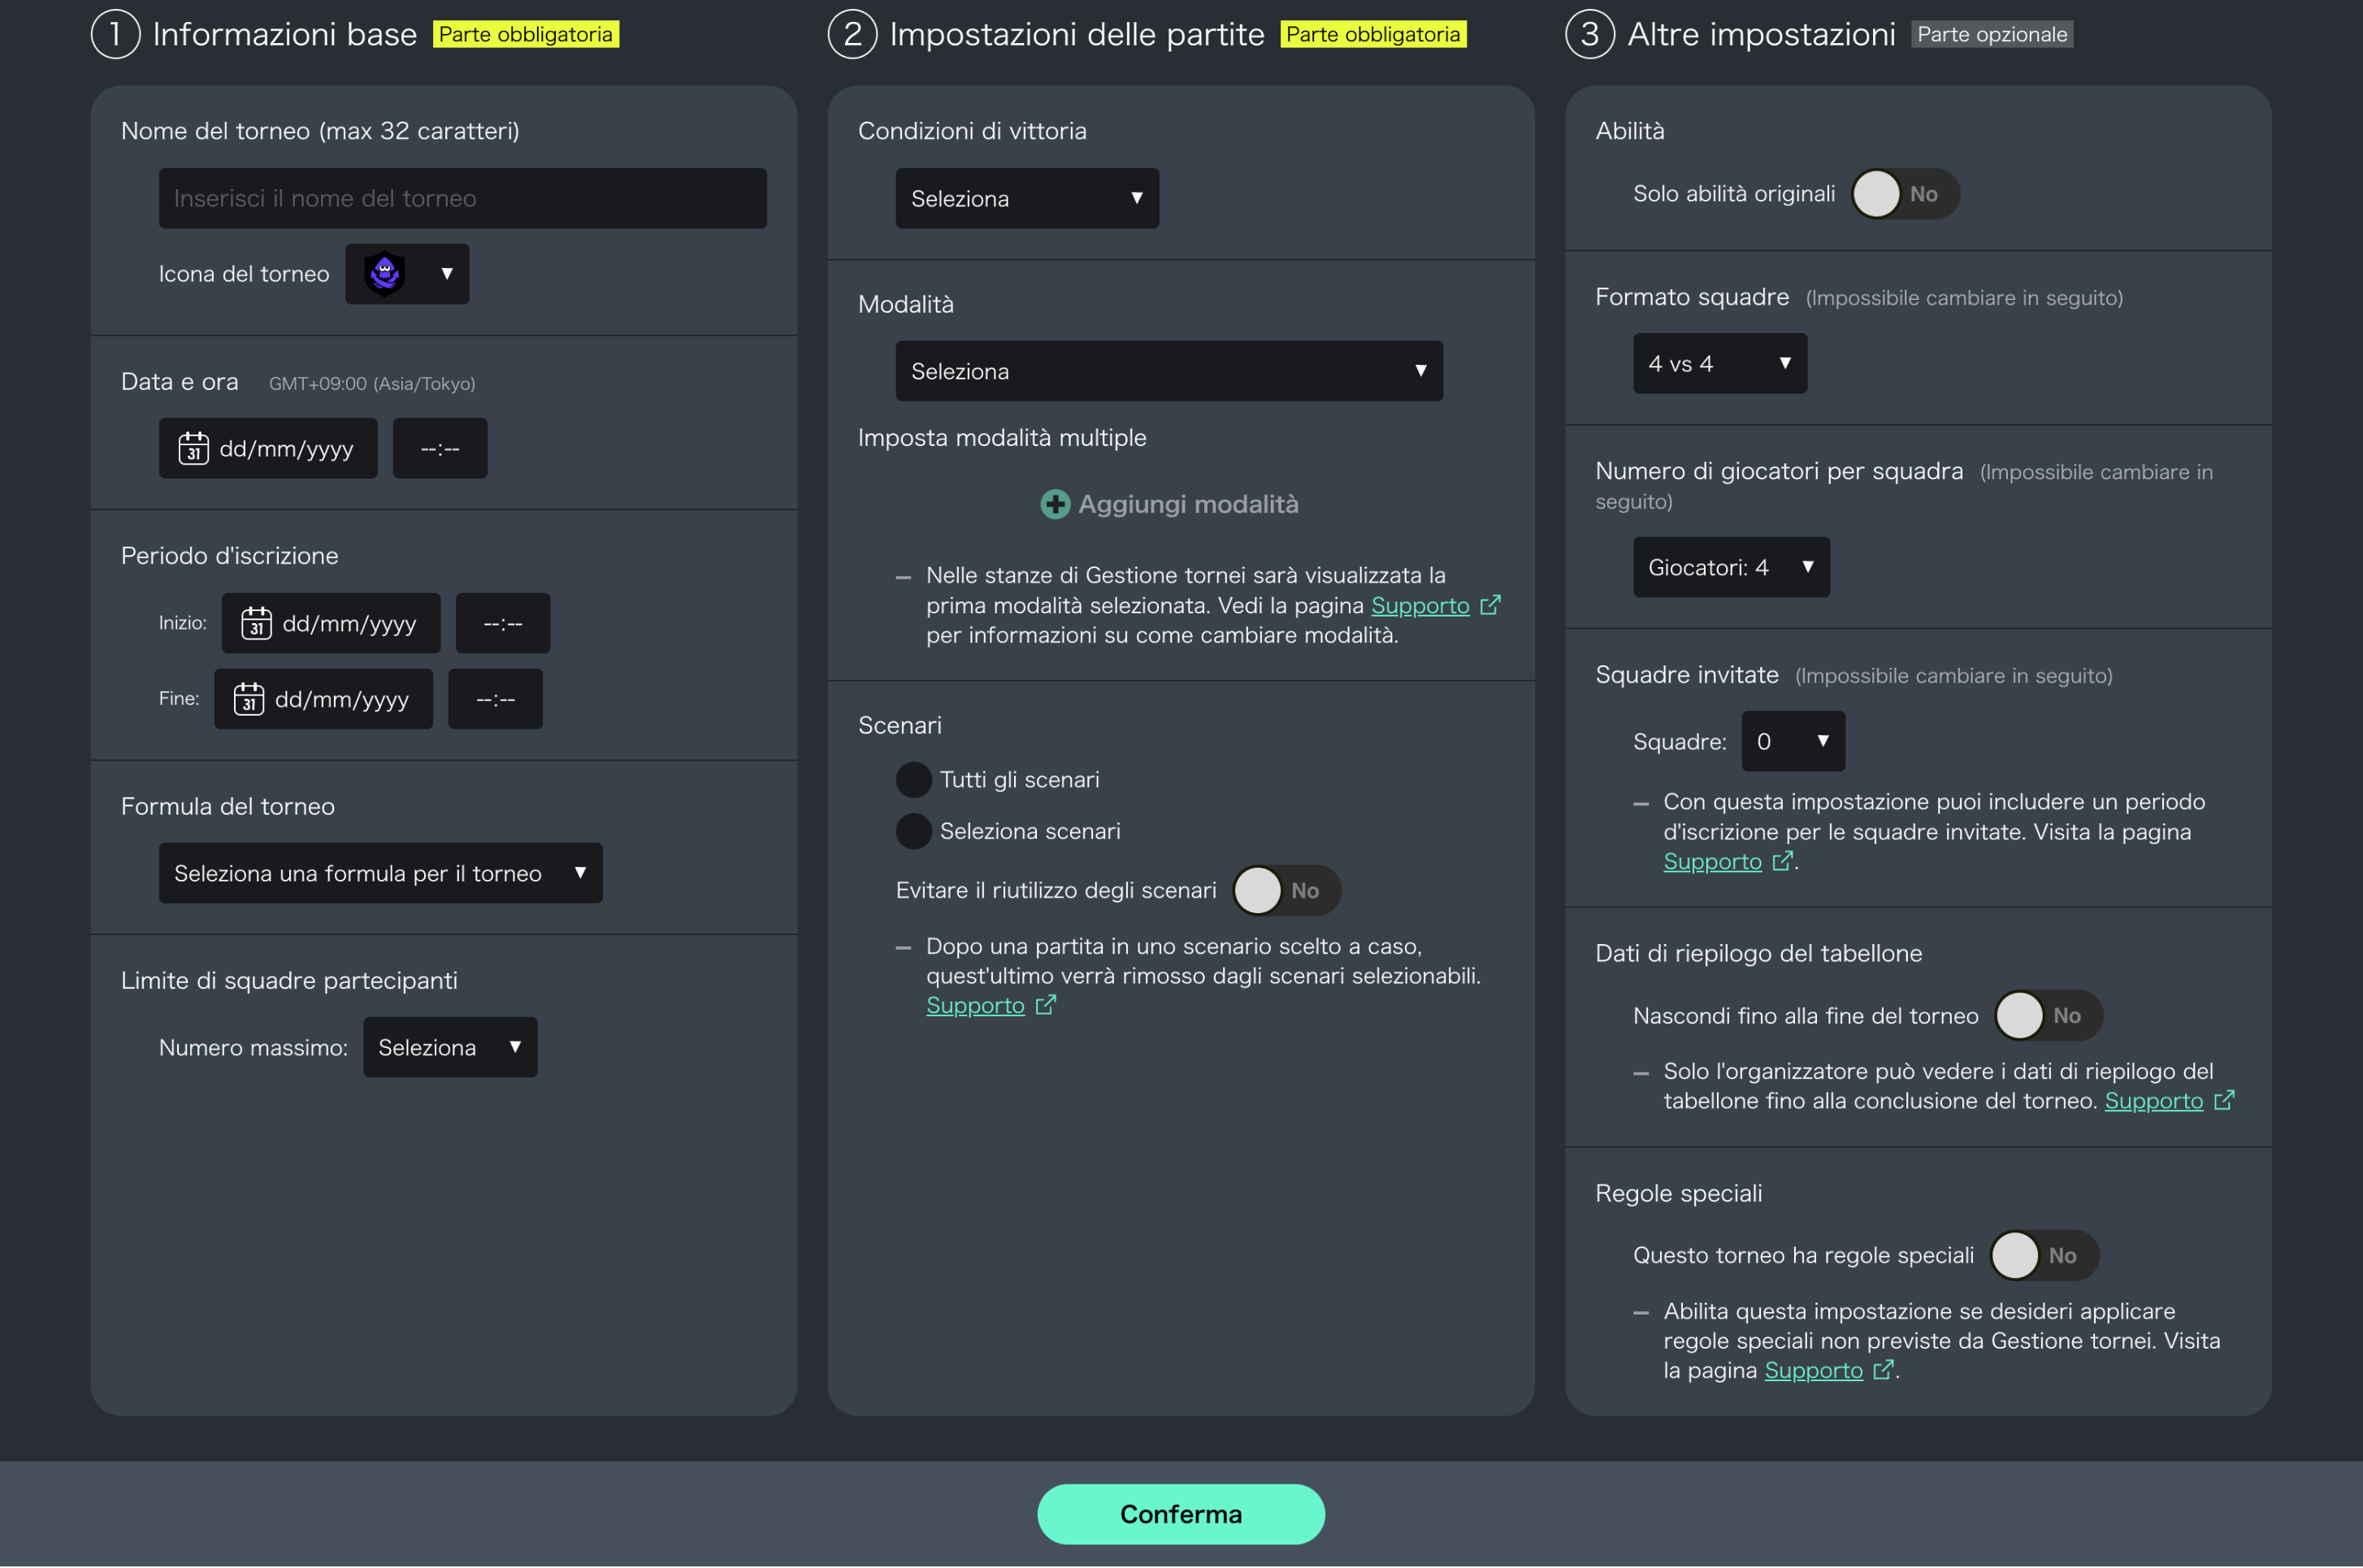The height and width of the screenshot is (1568, 2363).
Task: Click Data e ora date field
Action: 268,448
